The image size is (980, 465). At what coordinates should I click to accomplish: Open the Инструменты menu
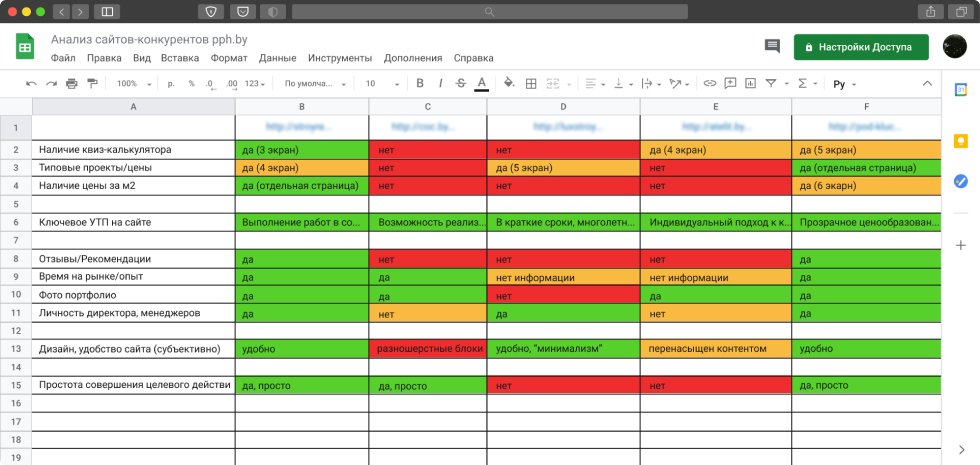[340, 58]
